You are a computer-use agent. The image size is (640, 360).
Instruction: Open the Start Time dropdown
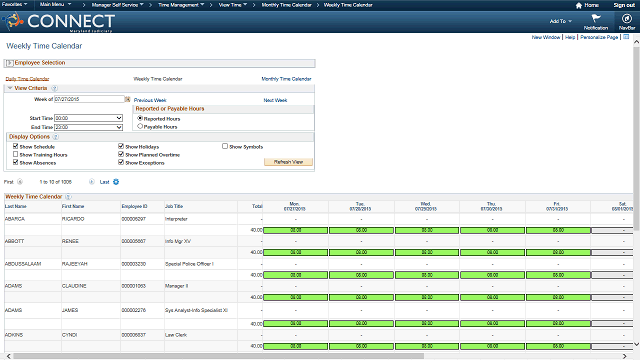tap(89, 118)
